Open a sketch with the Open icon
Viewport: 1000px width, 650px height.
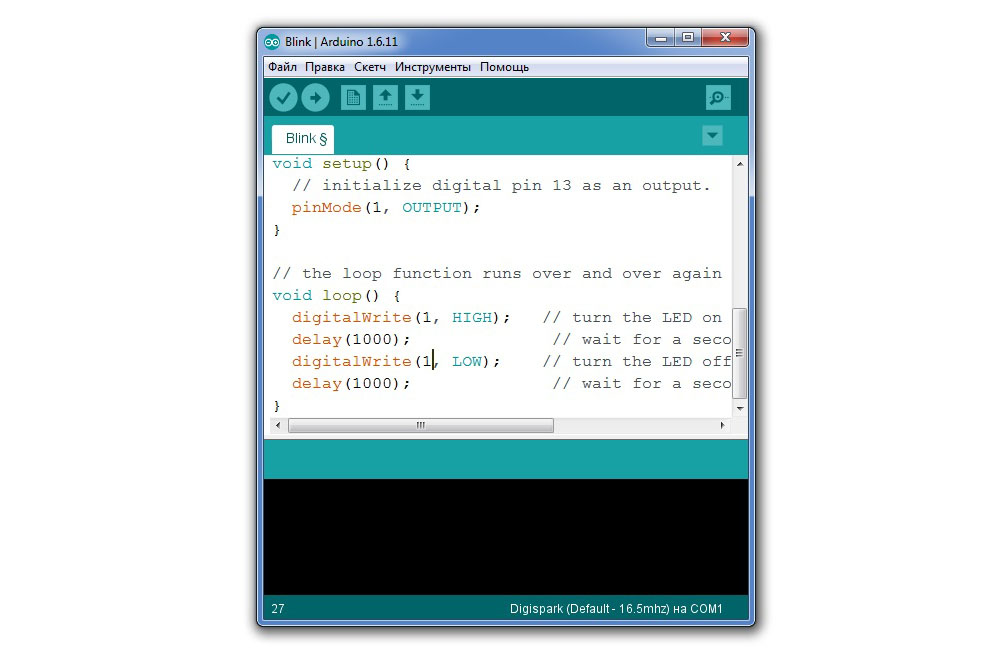[x=385, y=97]
